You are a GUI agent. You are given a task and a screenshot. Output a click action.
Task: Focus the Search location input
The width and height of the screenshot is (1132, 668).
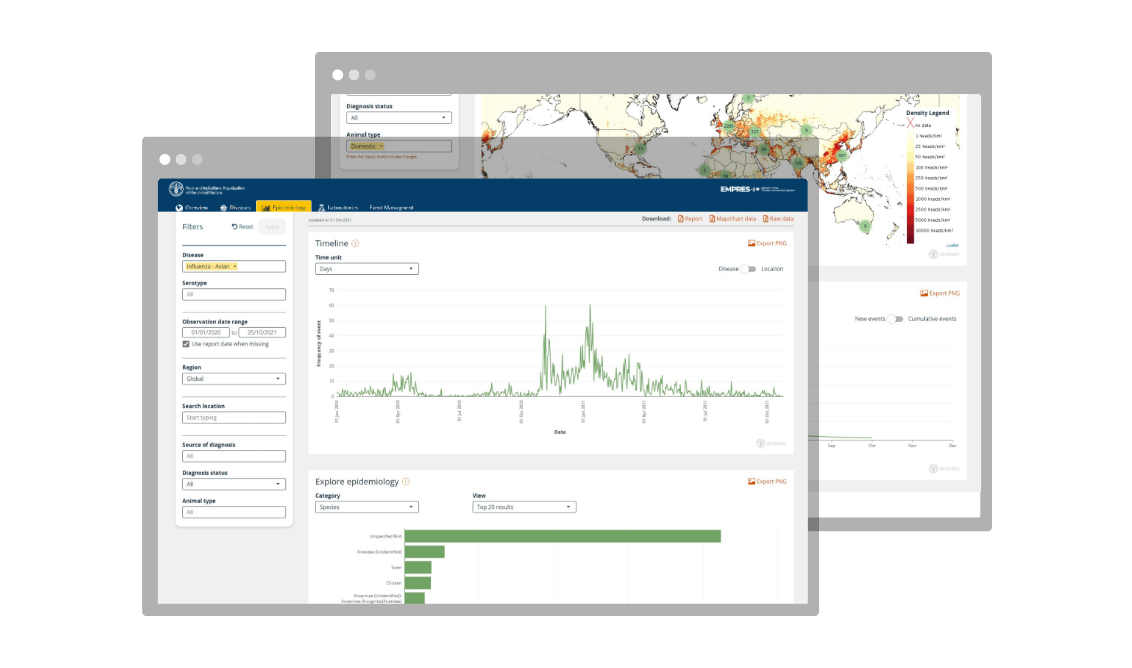[x=234, y=418]
